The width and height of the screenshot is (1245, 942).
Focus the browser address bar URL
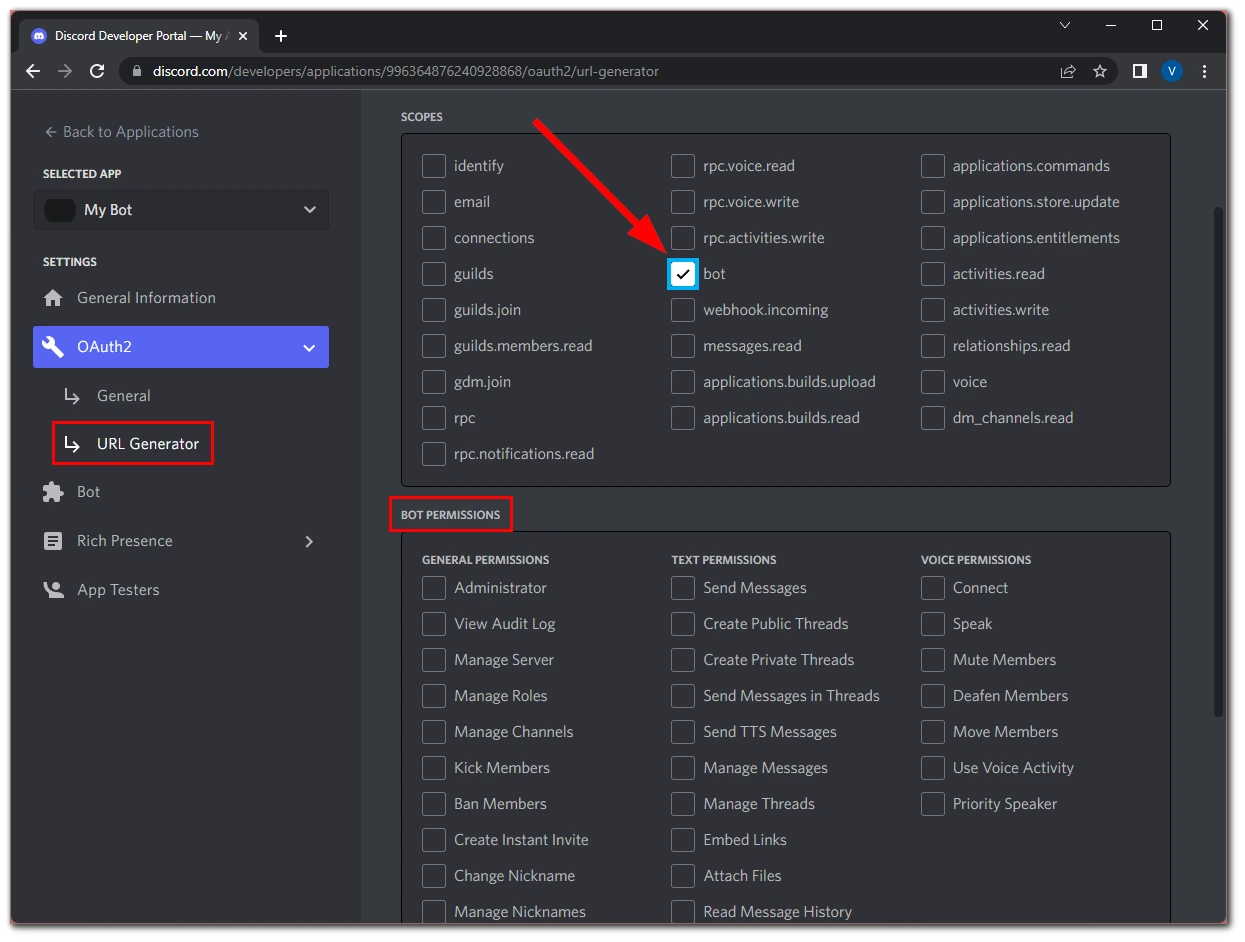tap(406, 71)
